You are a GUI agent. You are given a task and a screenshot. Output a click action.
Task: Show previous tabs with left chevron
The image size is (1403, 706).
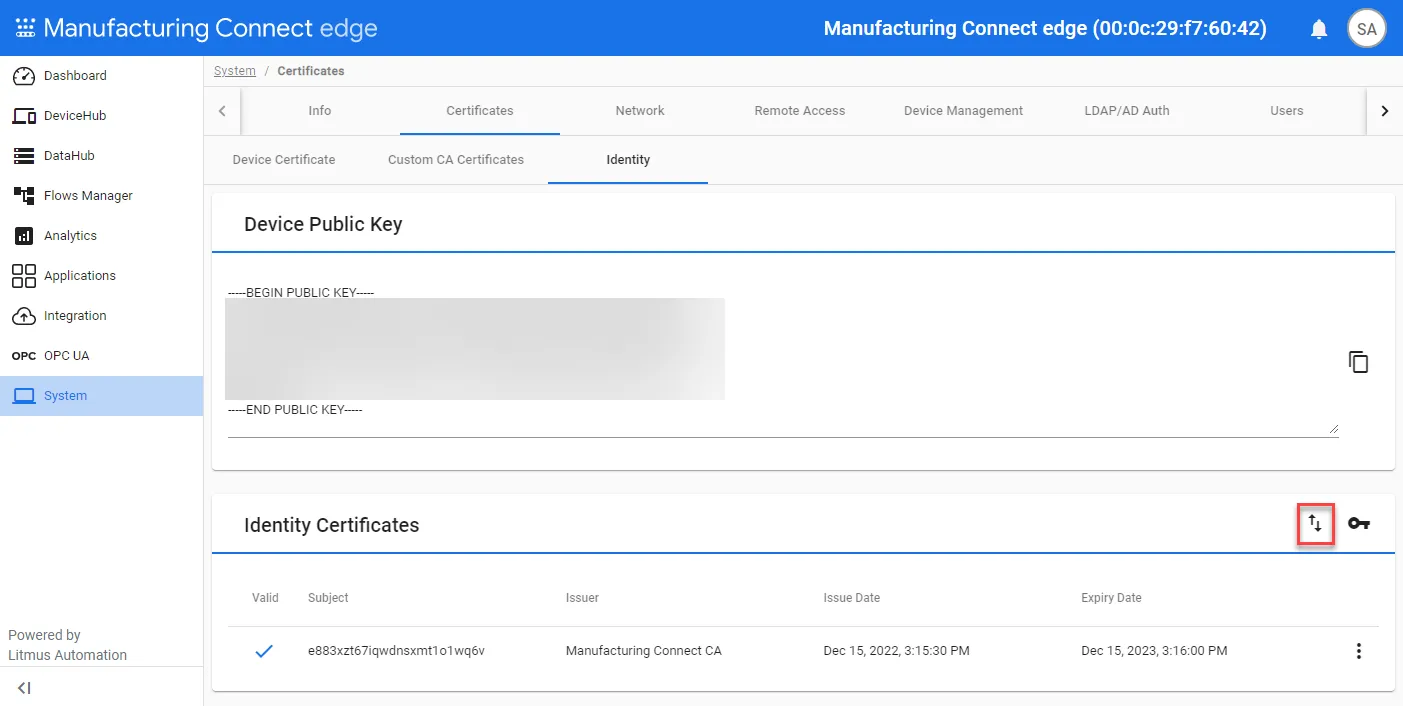coord(222,111)
